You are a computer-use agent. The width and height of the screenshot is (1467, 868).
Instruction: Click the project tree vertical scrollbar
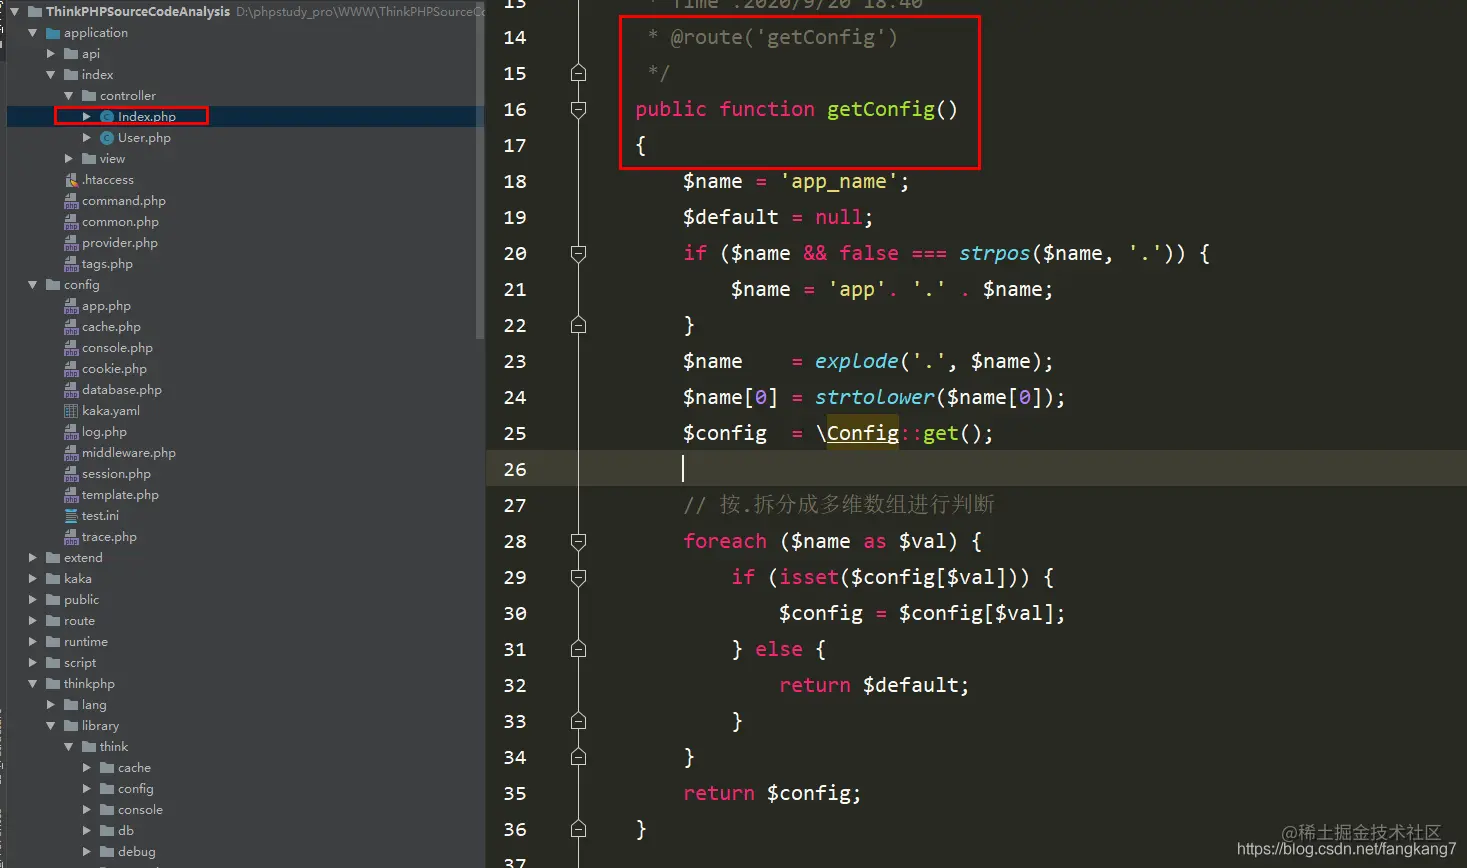(x=480, y=170)
